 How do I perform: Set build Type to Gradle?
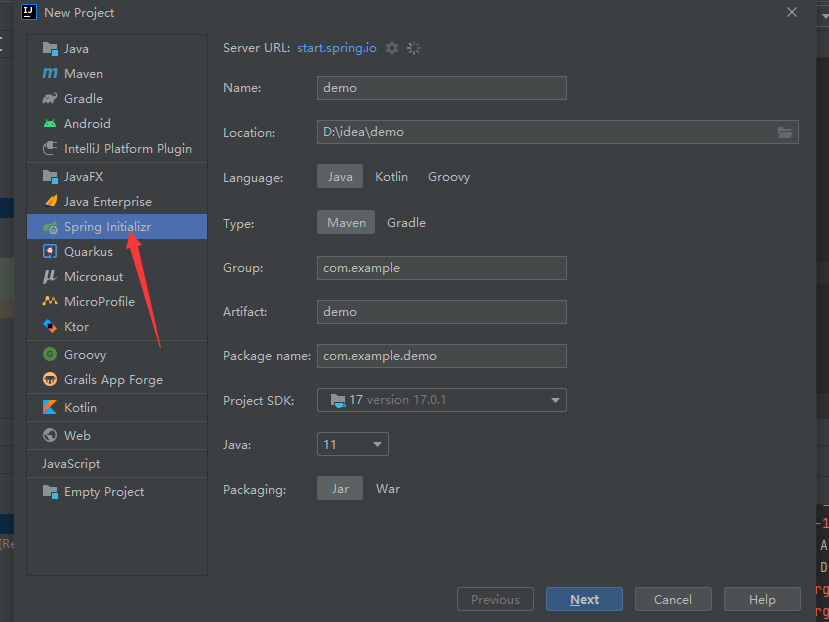pyautogui.click(x=406, y=223)
